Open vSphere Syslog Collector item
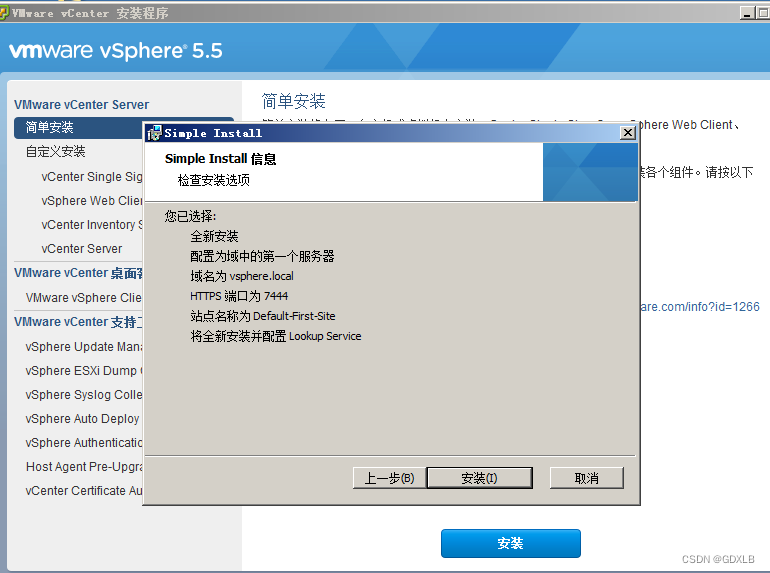Viewport: 770px width, 573px height. 83,395
